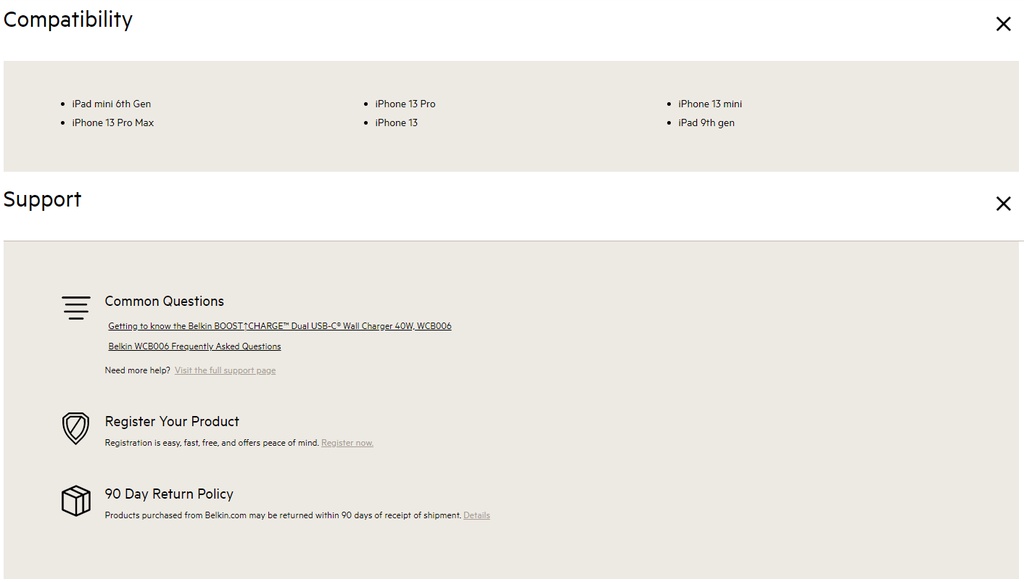The image size is (1024, 582).
Task: Open Belkin WCB006 Frequently Asked Questions link
Action: [x=194, y=347]
